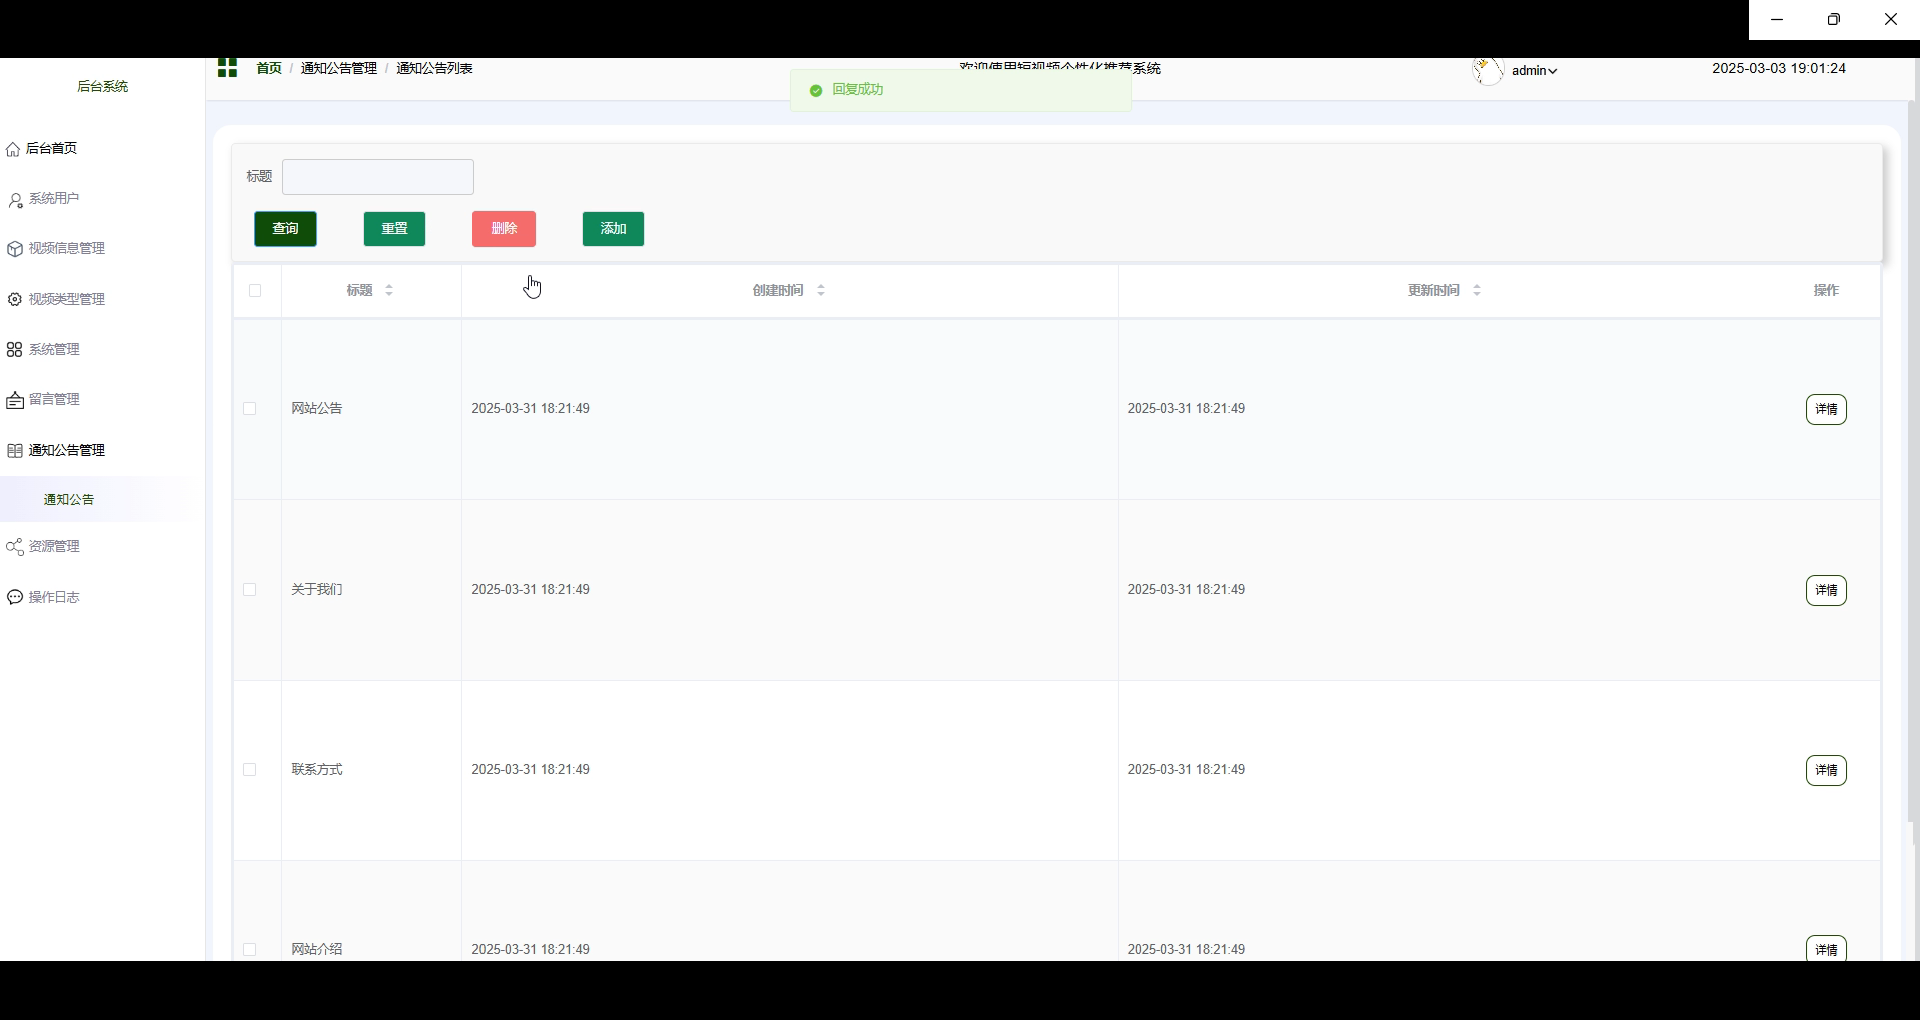Click the share icon beside 资源管理
The height and width of the screenshot is (1020, 1920).
[x=15, y=547]
